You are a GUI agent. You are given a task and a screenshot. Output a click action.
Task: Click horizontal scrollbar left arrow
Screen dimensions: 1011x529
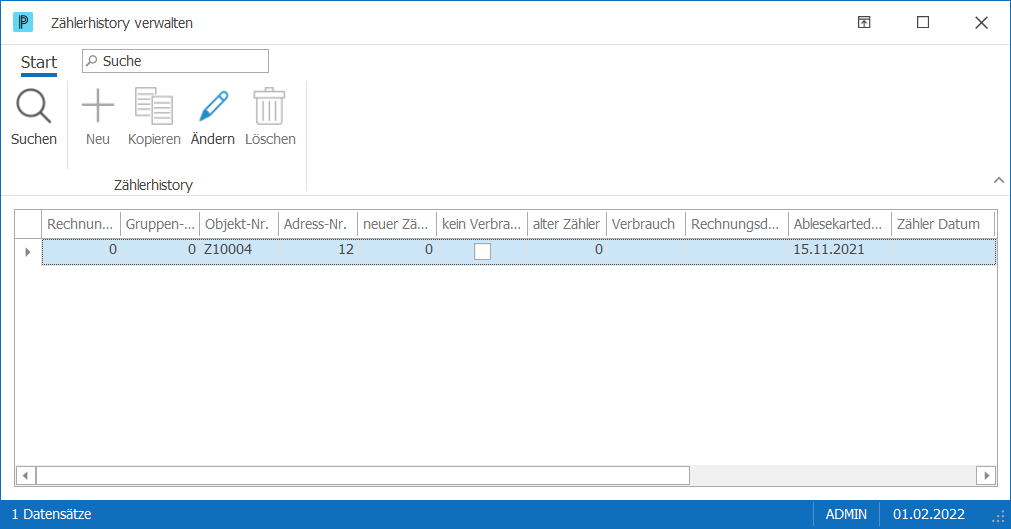coord(25,476)
